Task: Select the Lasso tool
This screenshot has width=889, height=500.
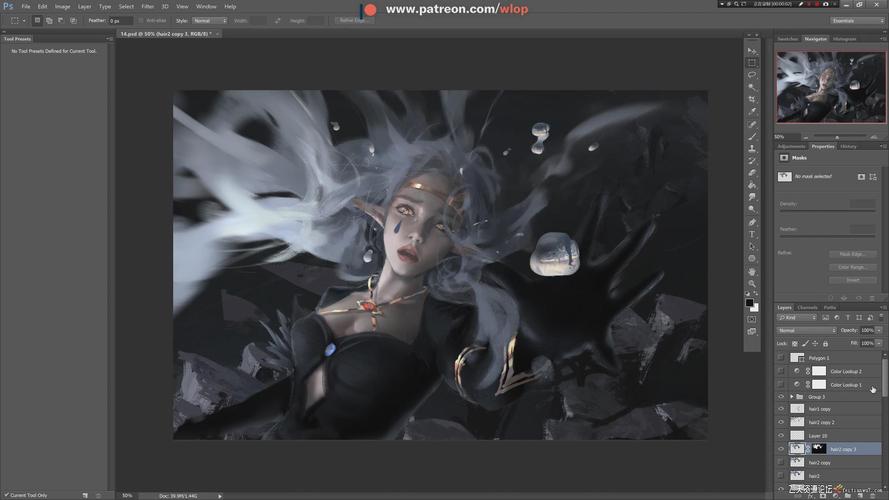Action: click(752, 75)
